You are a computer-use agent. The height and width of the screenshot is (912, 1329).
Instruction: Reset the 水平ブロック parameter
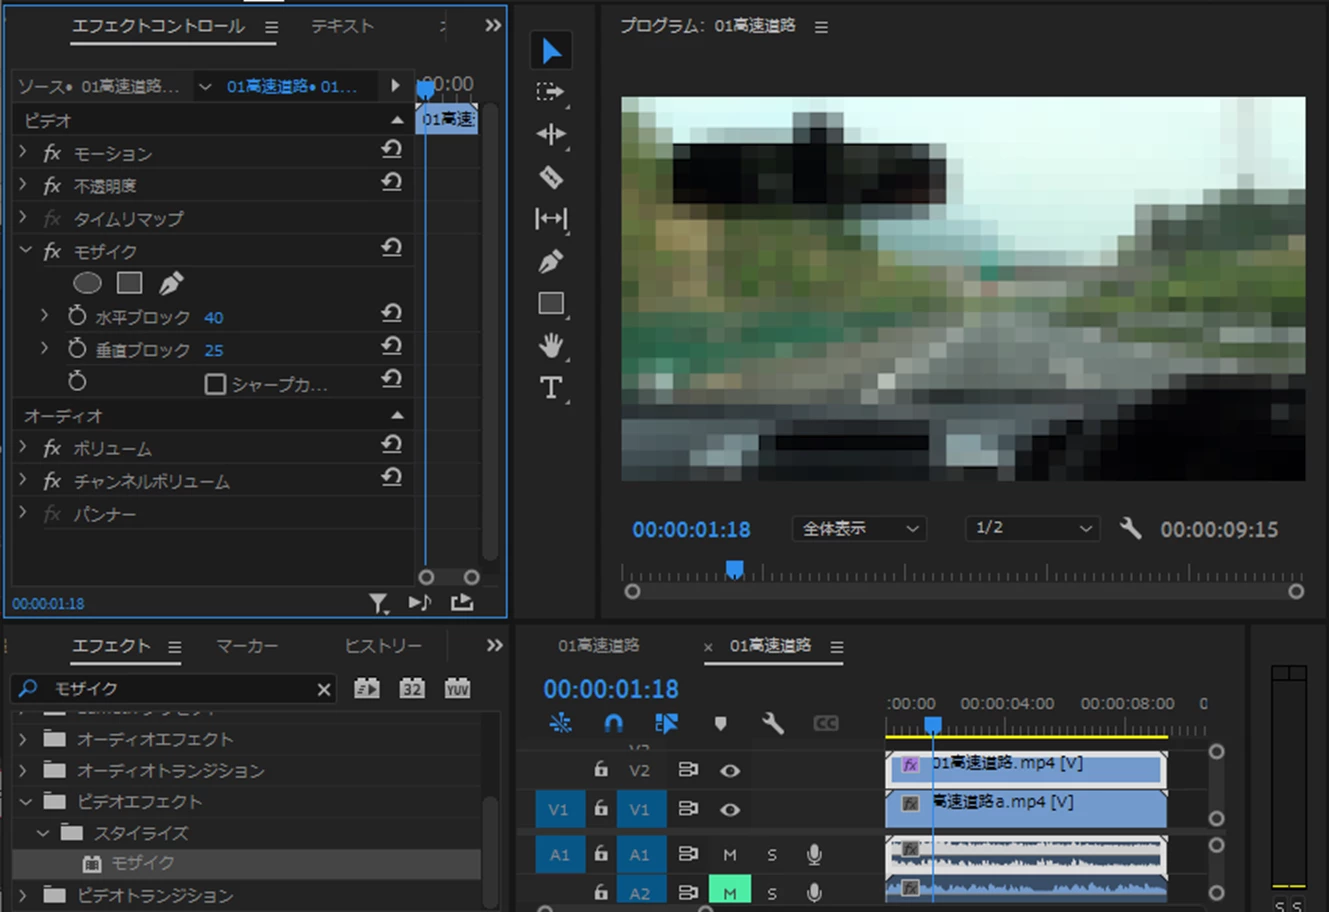coord(391,314)
